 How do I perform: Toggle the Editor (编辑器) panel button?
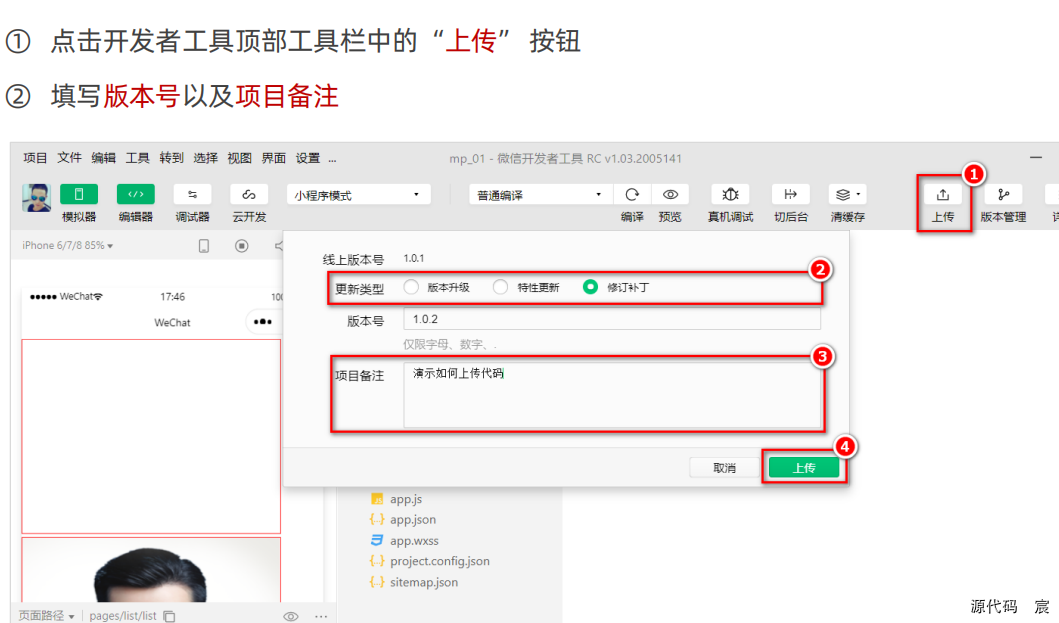pyautogui.click(x=135, y=195)
